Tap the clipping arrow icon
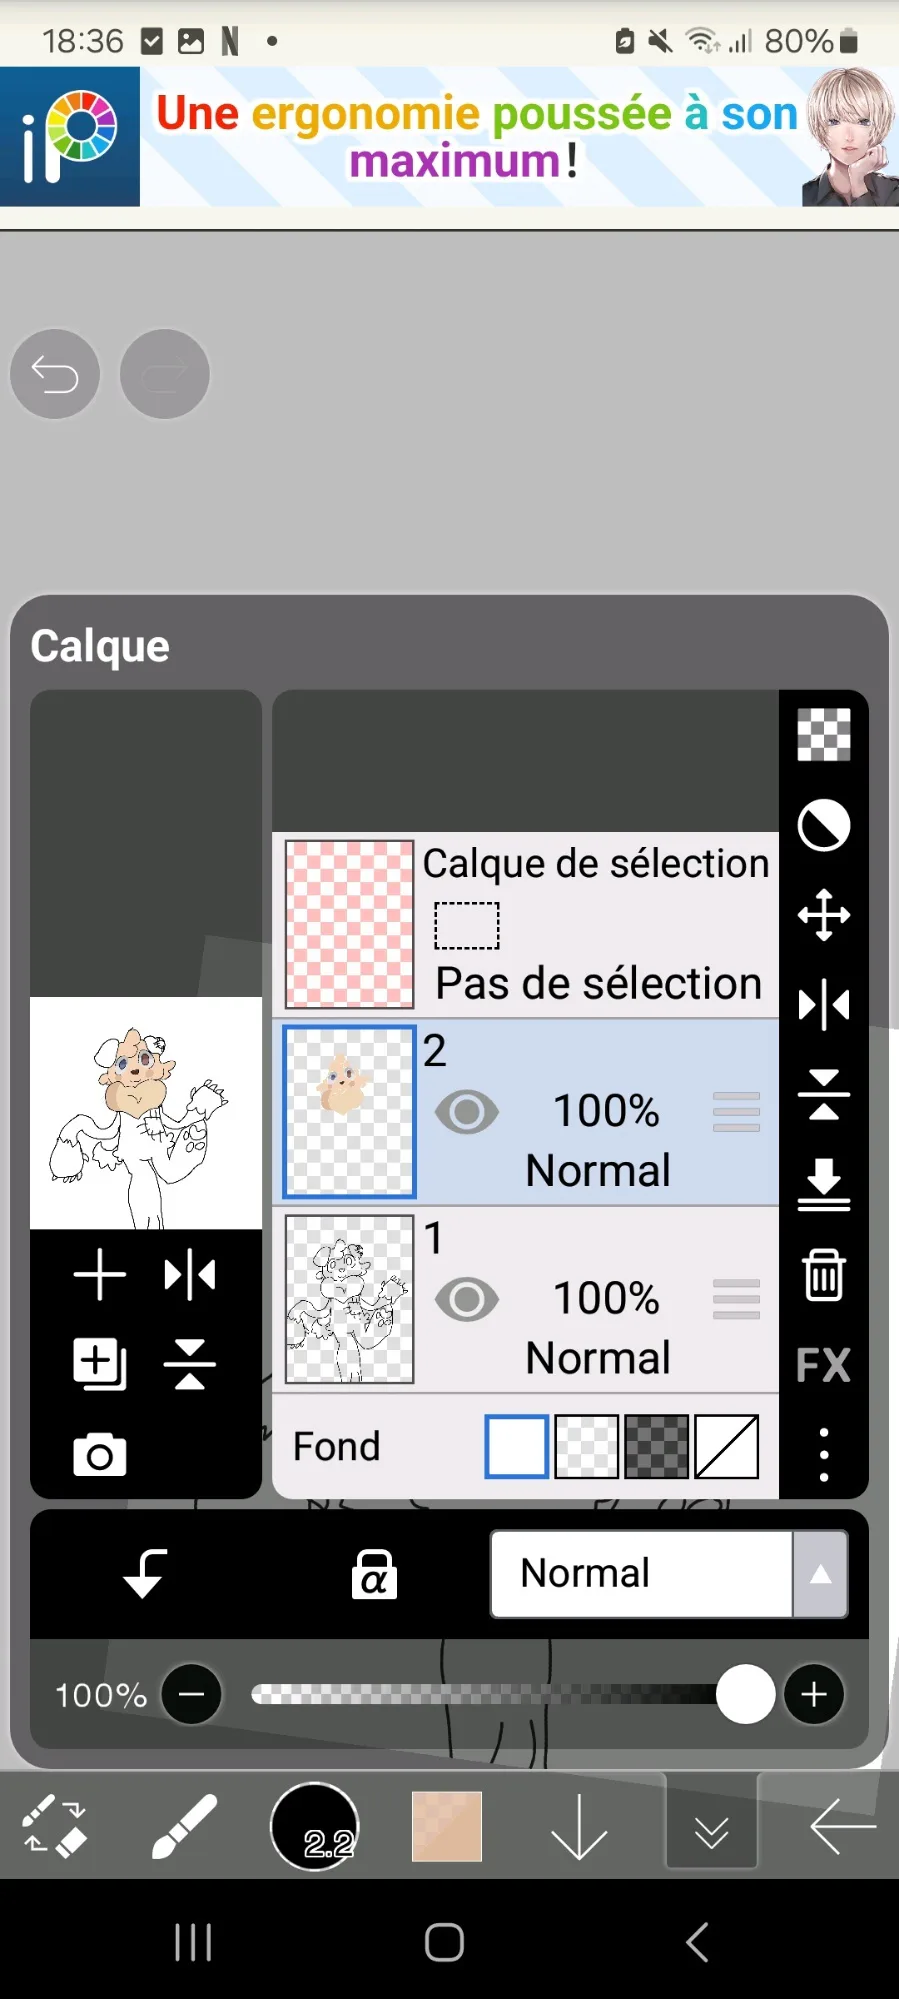Image resolution: width=899 pixels, height=1999 pixels. click(x=145, y=1574)
